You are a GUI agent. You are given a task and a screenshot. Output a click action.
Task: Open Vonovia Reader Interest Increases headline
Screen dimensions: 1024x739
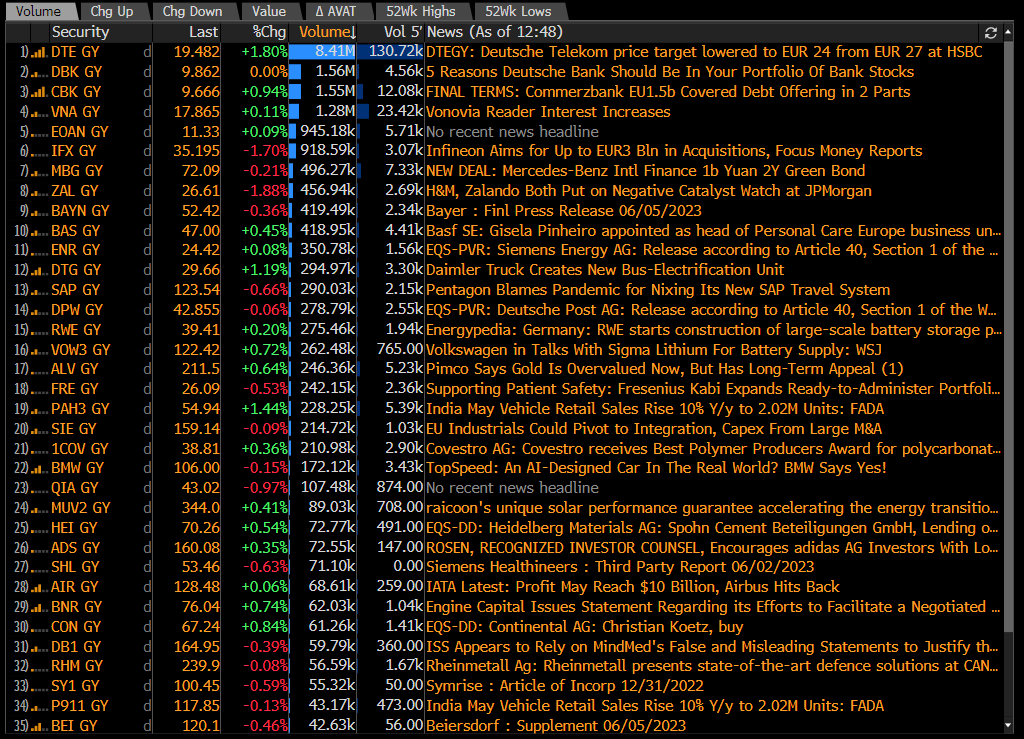[x=548, y=112]
